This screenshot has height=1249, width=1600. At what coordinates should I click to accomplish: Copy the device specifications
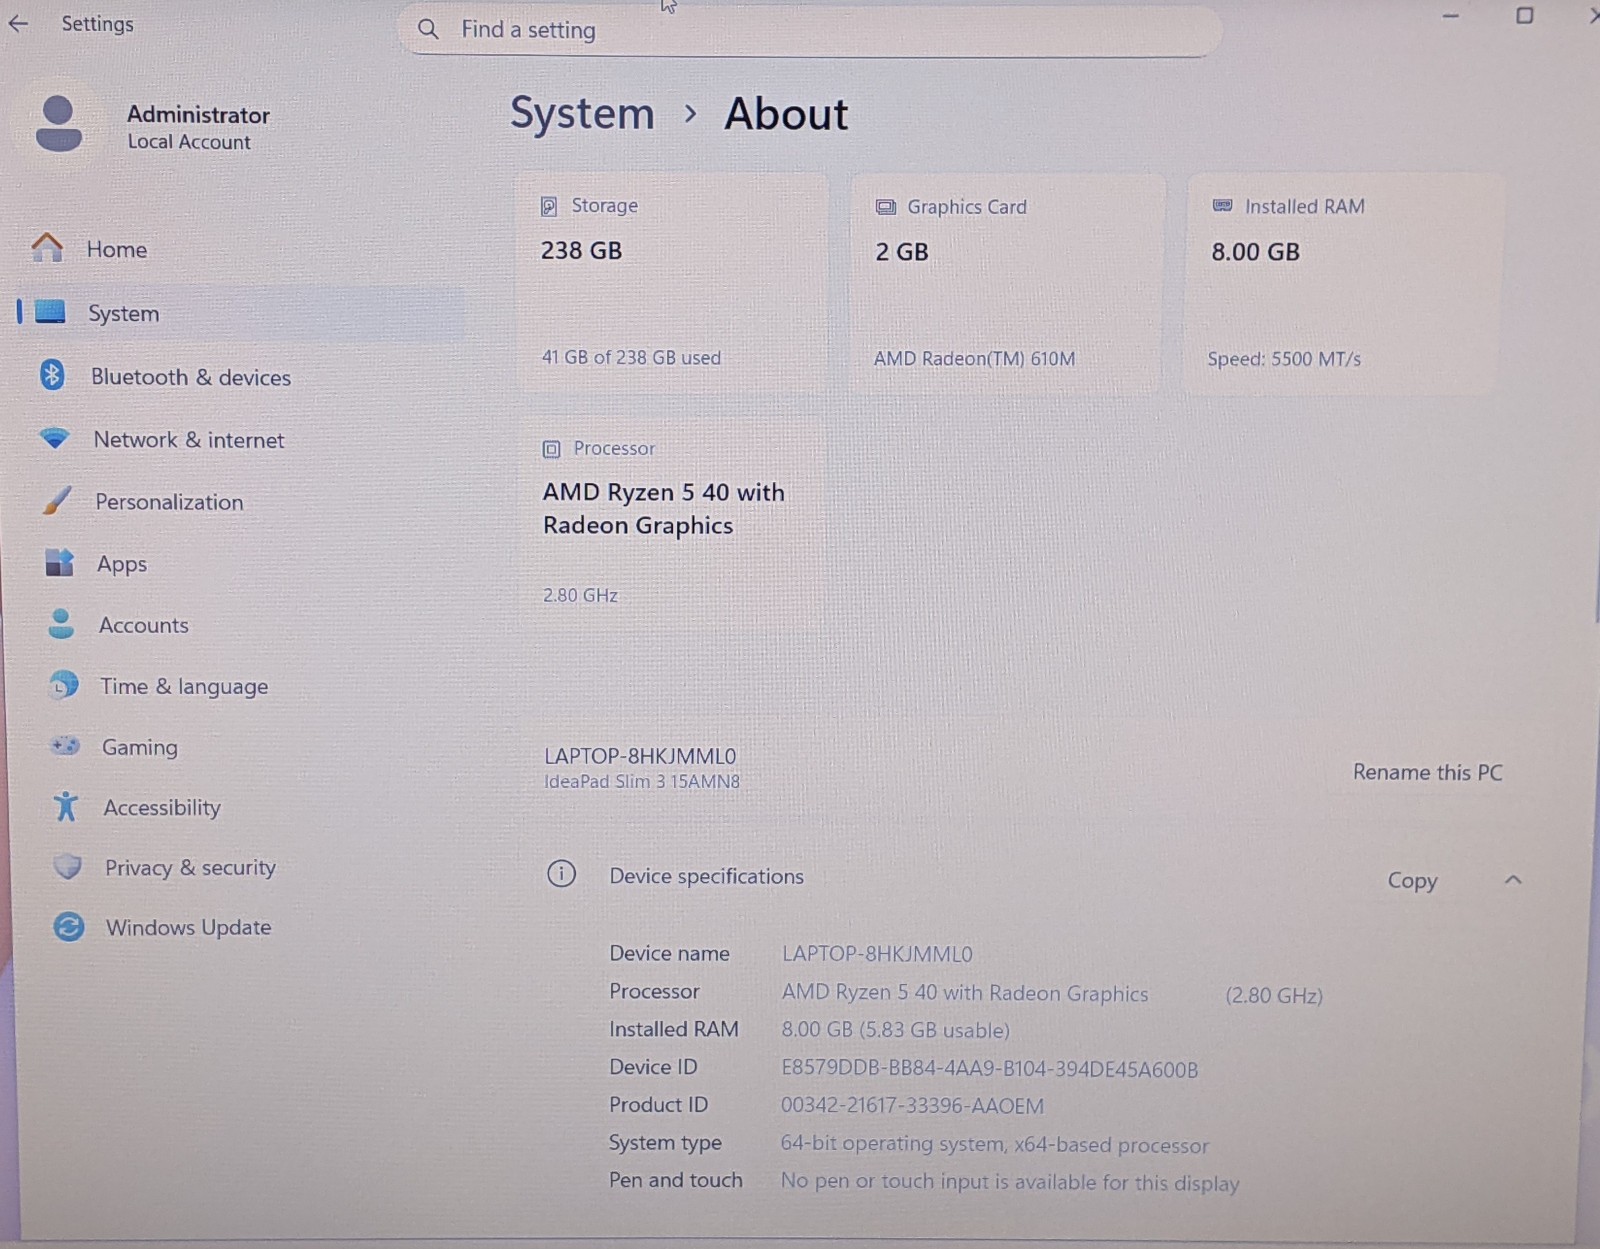point(1412,881)
